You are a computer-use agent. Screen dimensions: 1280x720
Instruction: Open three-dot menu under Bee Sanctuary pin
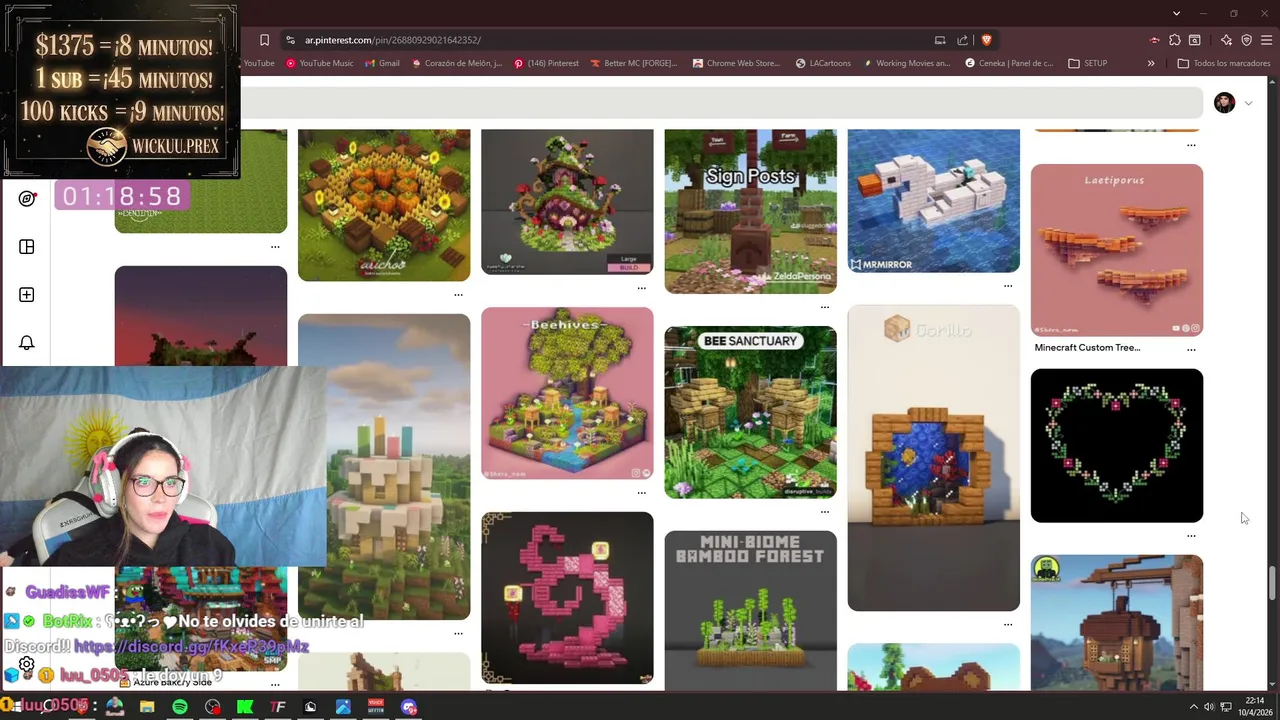(x=825, y=512)
